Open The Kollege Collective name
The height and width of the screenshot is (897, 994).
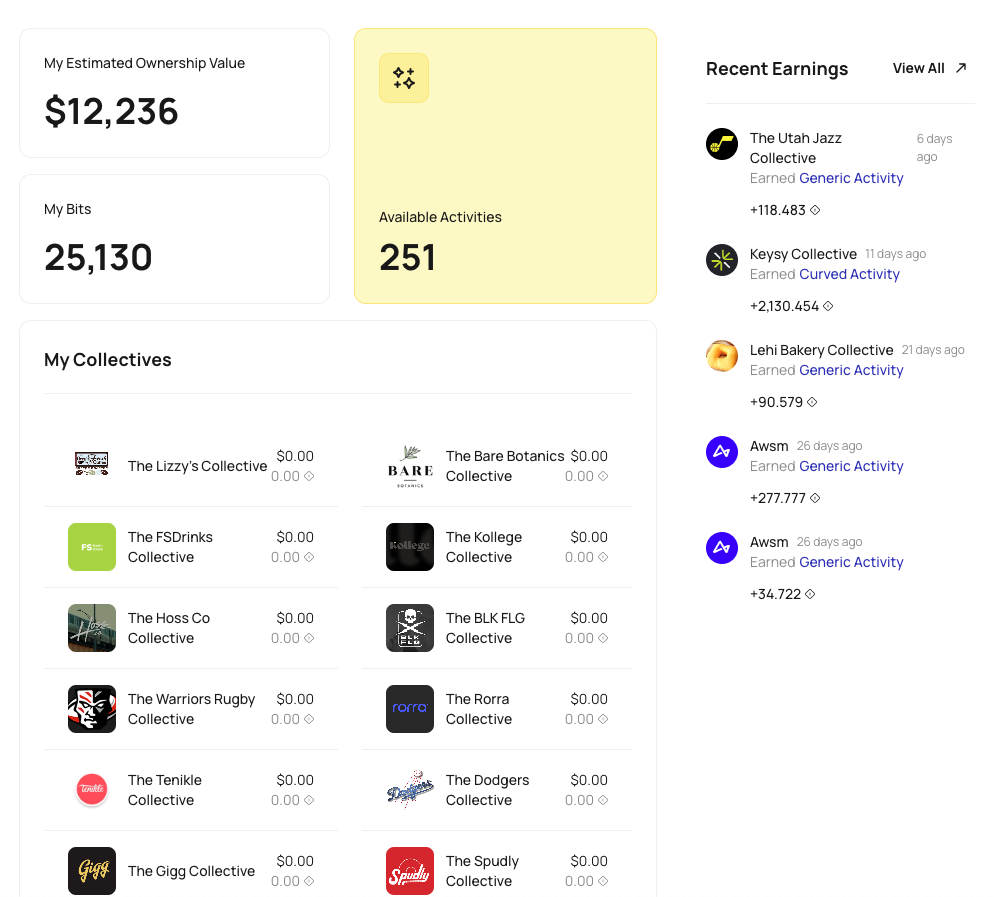tap(484, 547)
